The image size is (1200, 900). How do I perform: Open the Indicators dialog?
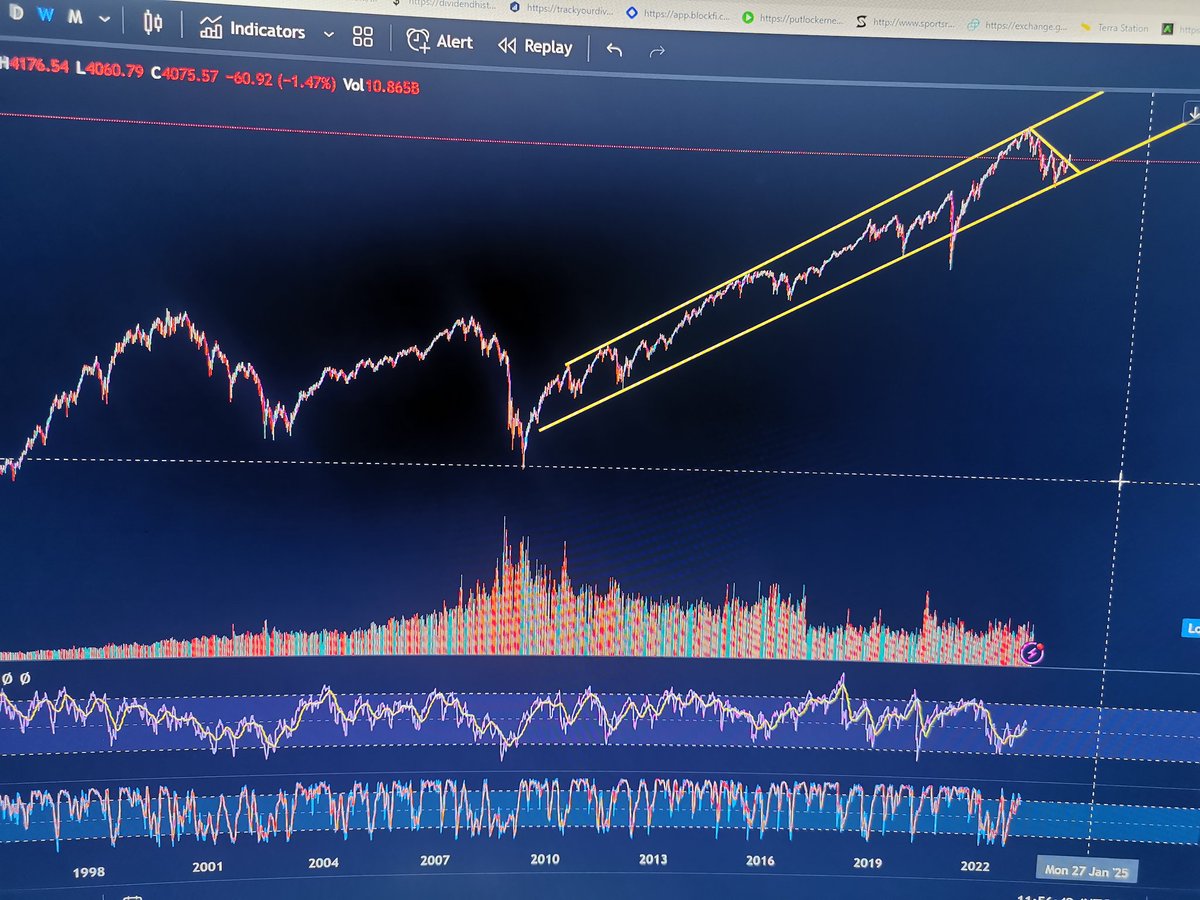[x=252, y=30]
